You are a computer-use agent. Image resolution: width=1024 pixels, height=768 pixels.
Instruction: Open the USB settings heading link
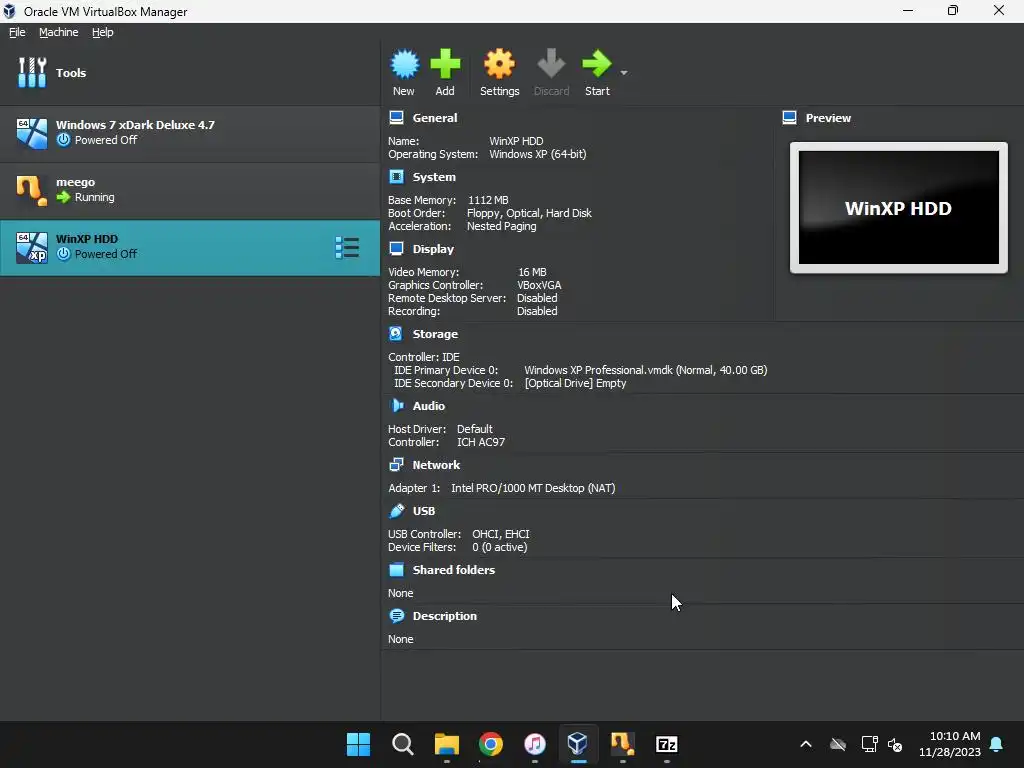(424, 511)
